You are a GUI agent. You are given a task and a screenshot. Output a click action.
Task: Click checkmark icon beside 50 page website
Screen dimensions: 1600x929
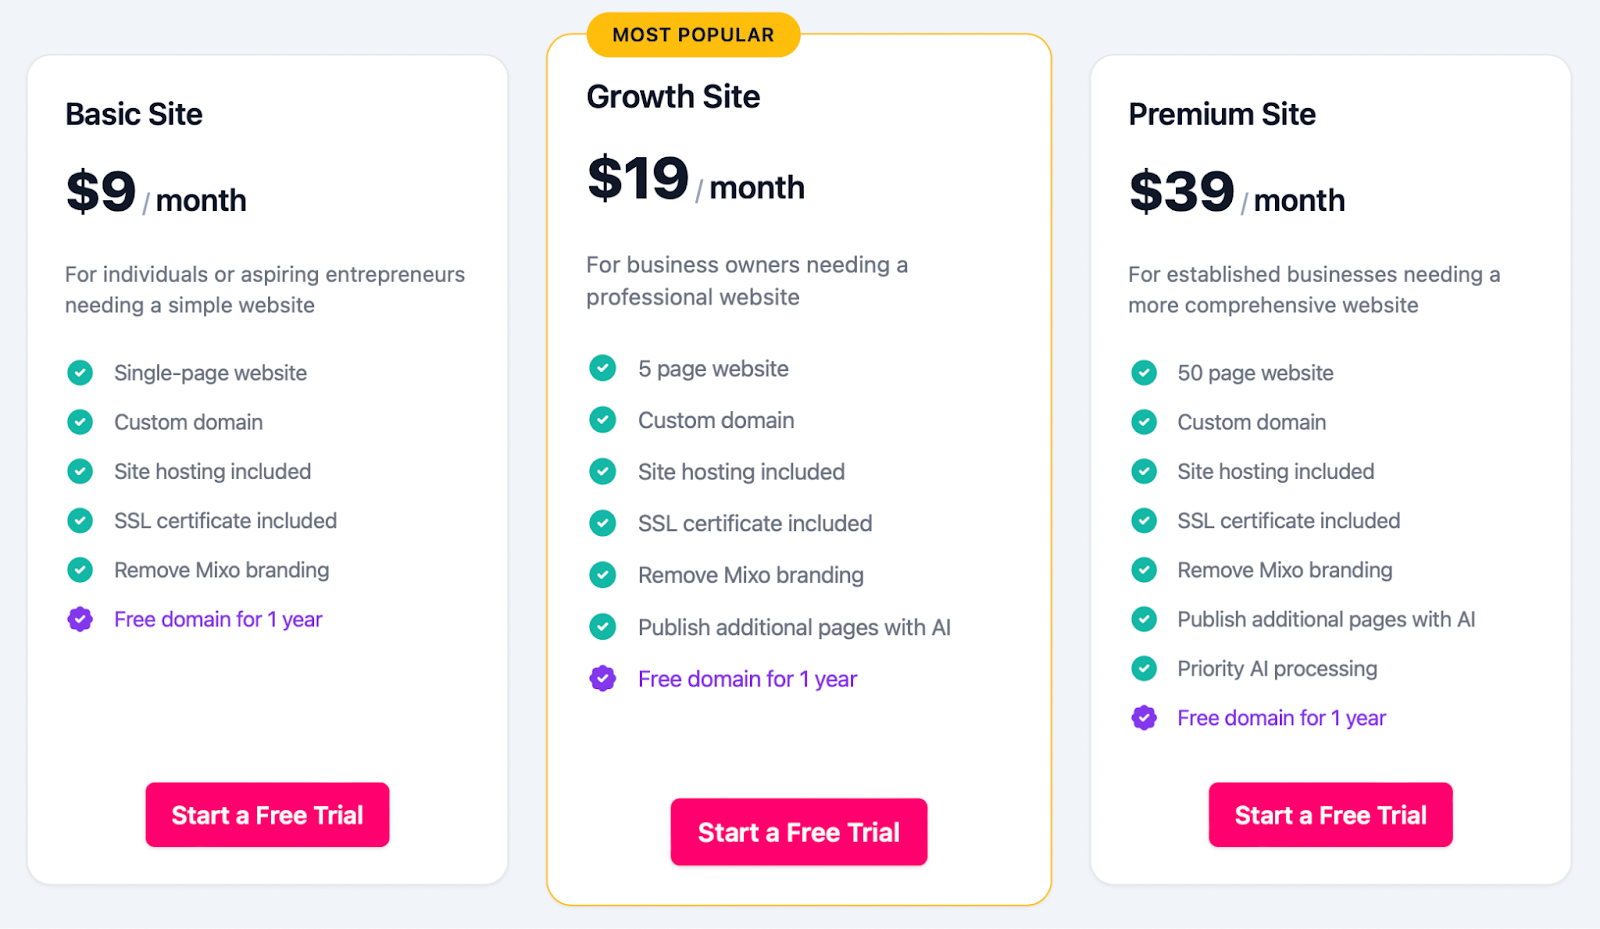point(1144,373)
